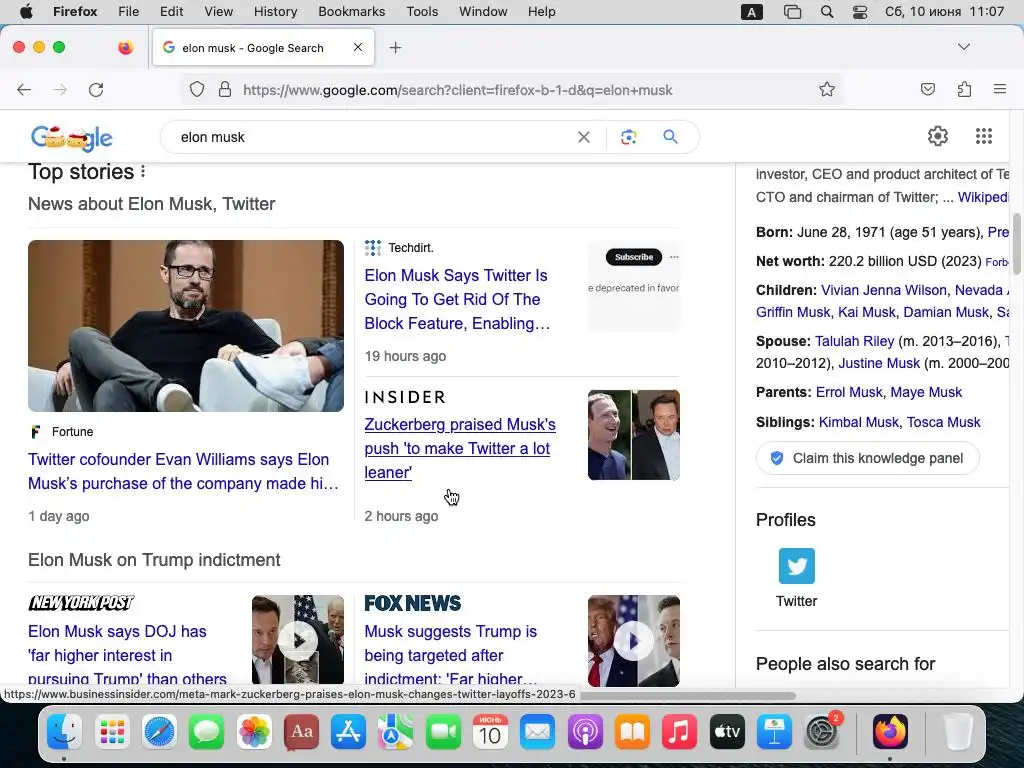
Task: Open System Settings from the Dock
Action: click(822, 732)
